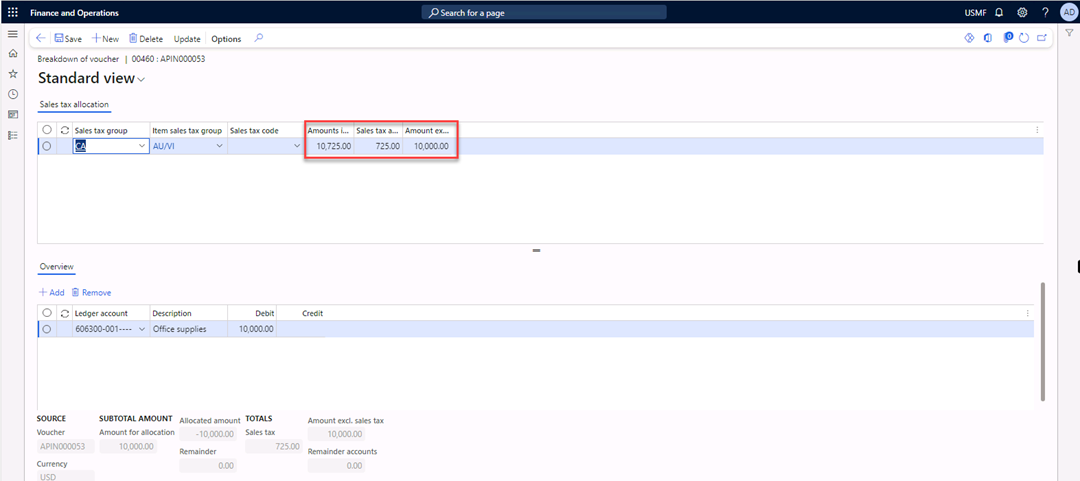Screen dimensions: 1080x481
Task: Open Sales tax allocation grid options menu
Action: click(x=1037, y=130)
